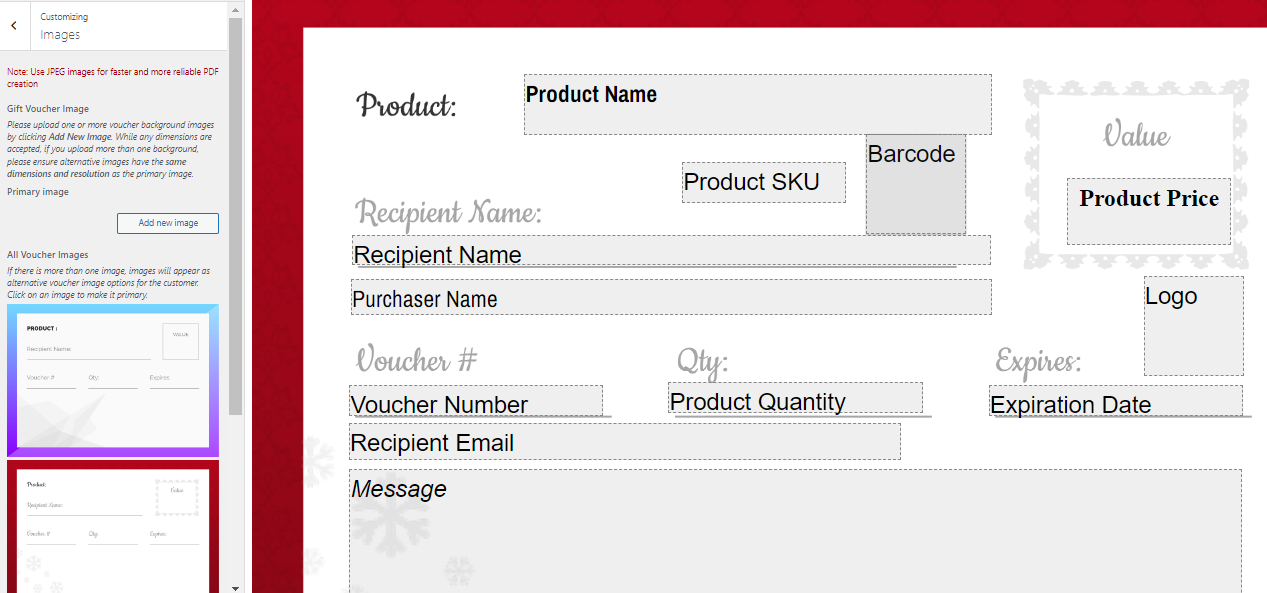Select the Logo placeholder box
The height and width of the screenshot is (593, 1267).
(x=1194, y=326)
